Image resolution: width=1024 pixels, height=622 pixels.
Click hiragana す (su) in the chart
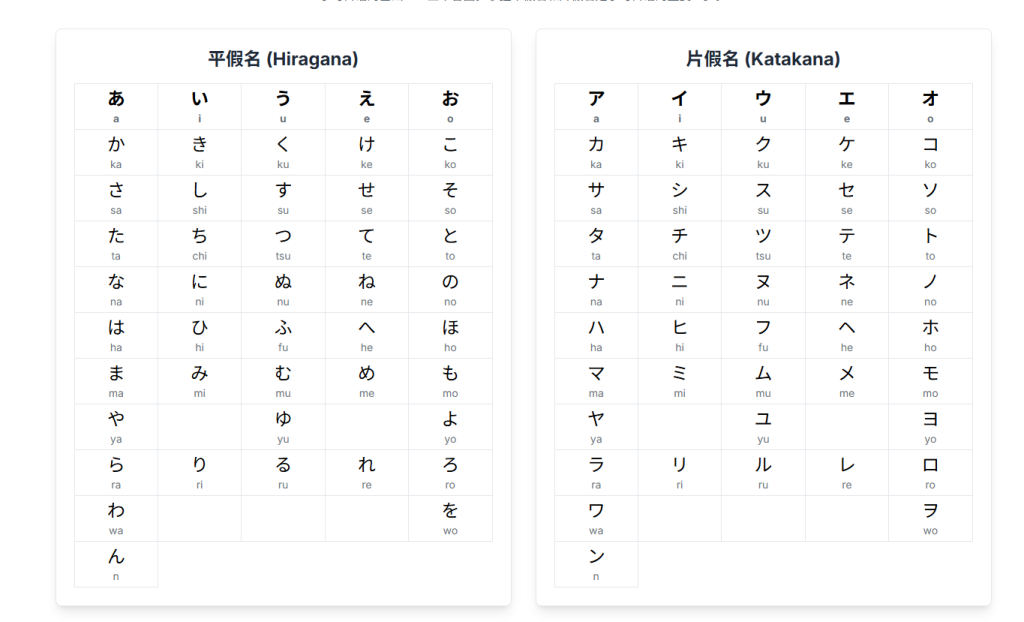click(x=283, y=198)
